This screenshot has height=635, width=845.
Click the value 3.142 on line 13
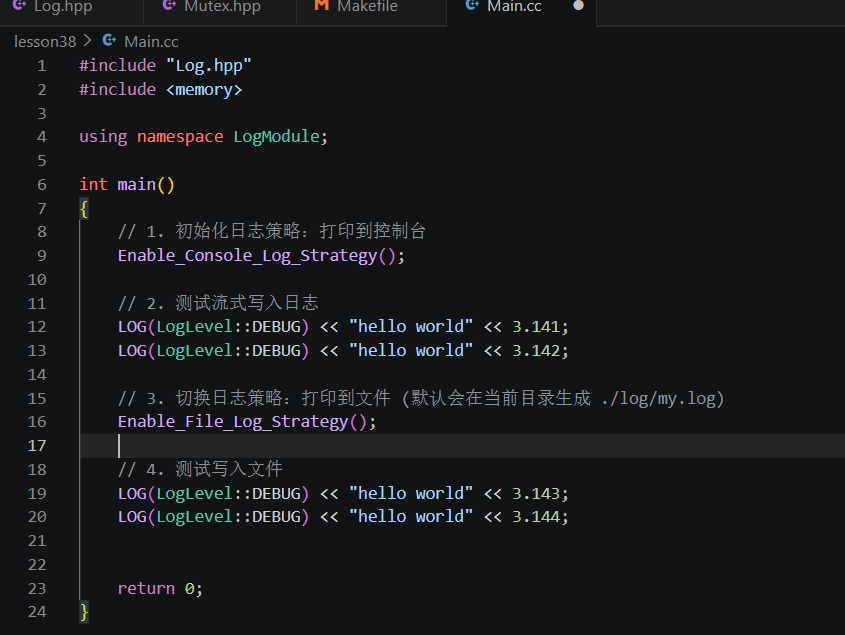coord(536,350)
